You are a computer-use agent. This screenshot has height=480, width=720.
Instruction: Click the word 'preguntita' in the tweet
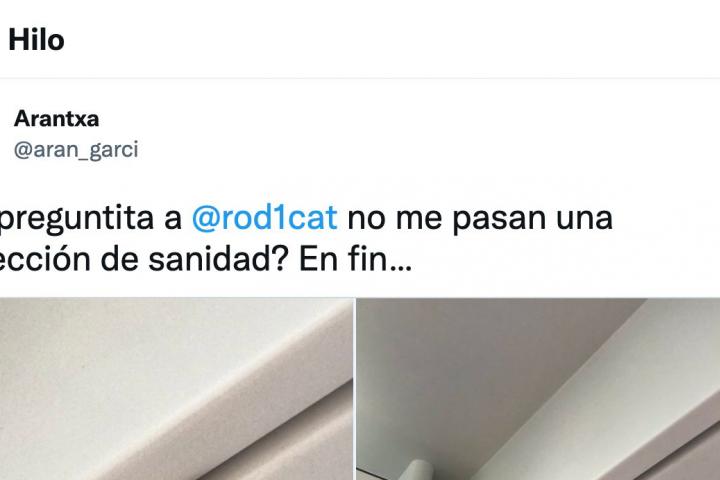point(76,219)
